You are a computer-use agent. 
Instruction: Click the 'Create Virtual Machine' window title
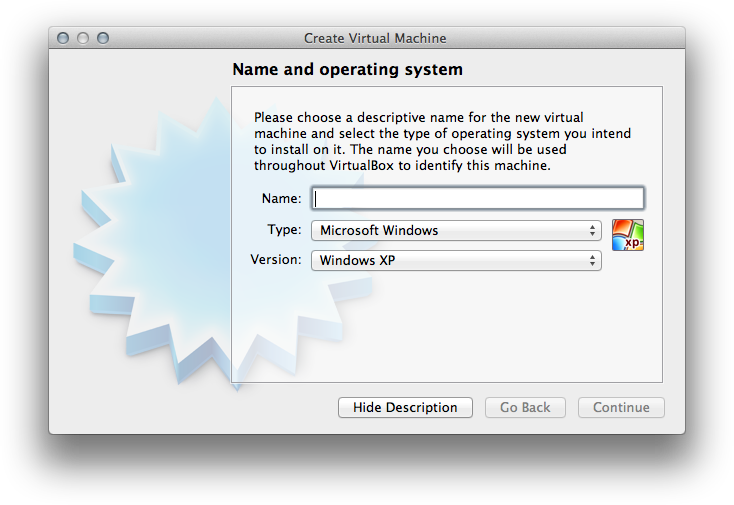(375, 38)
